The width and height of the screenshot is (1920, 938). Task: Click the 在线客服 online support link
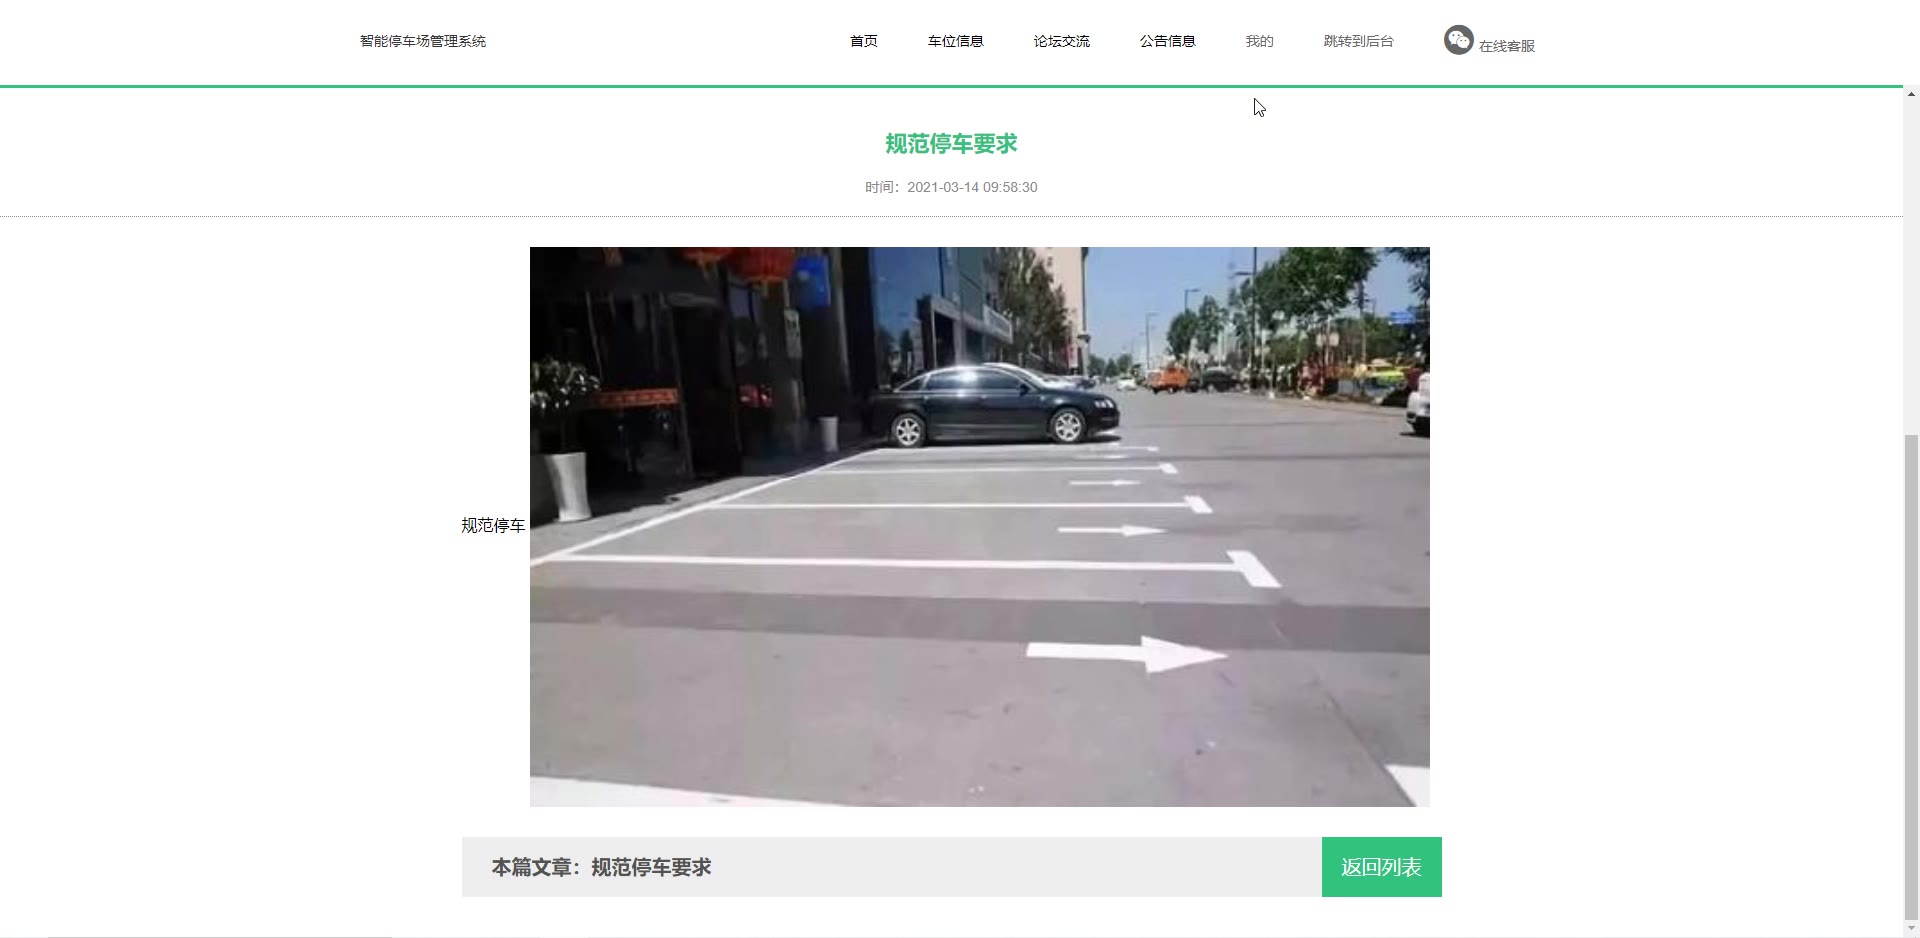1507,46
